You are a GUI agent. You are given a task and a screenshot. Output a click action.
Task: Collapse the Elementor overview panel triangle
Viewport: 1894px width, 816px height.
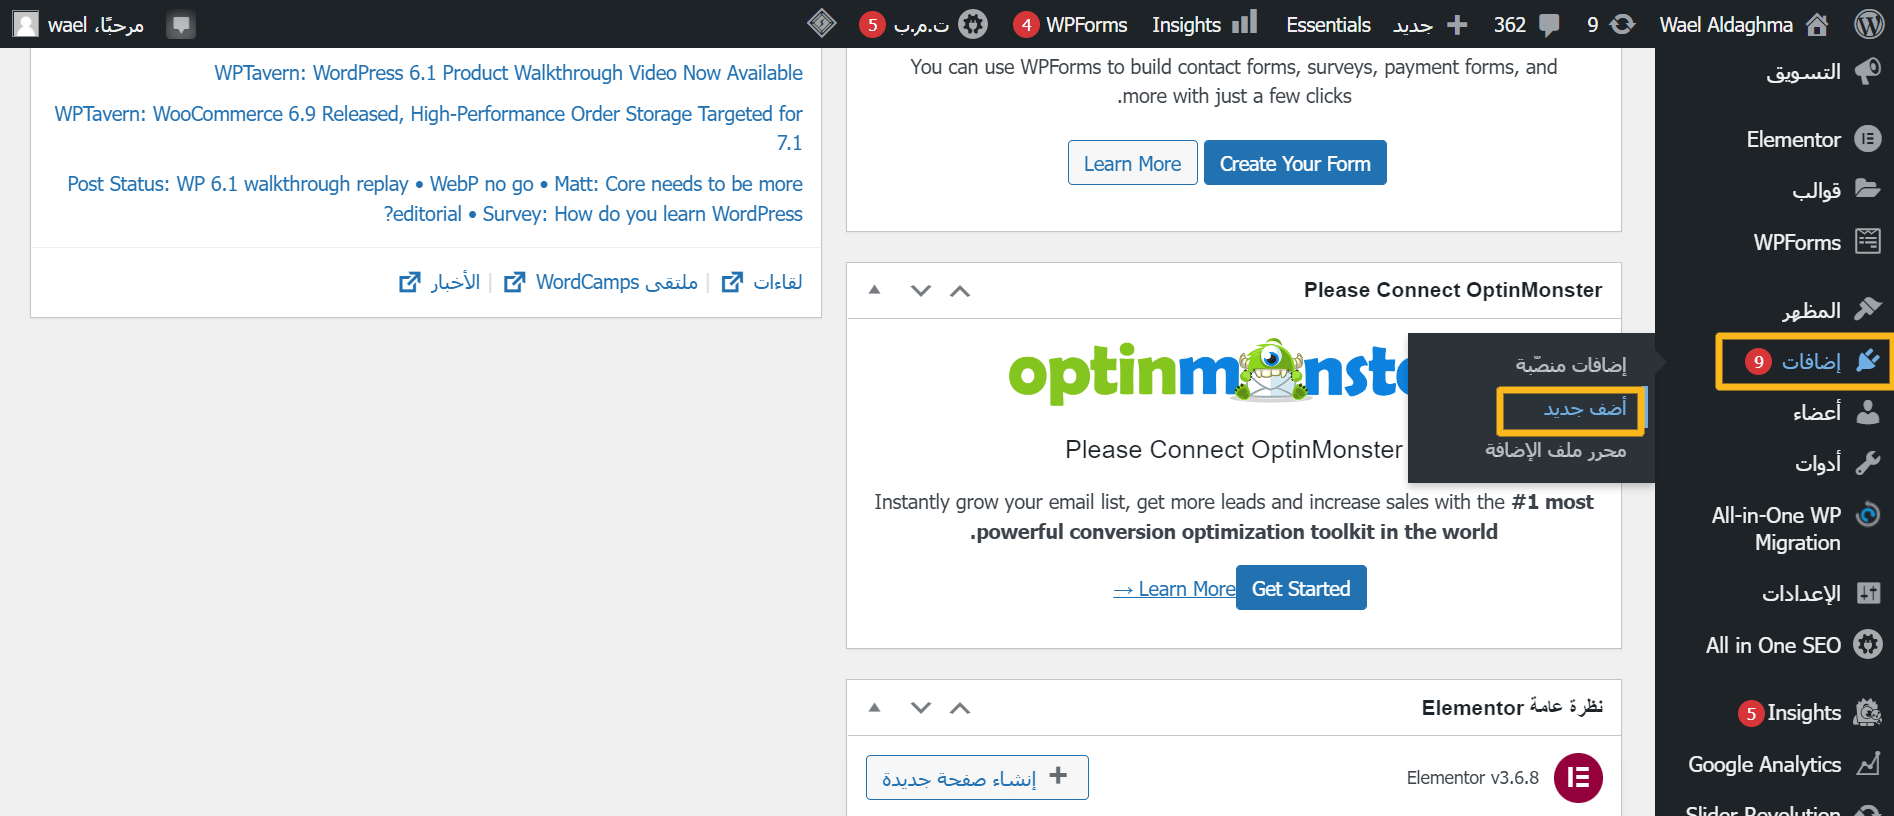click(x=875, y=708)
